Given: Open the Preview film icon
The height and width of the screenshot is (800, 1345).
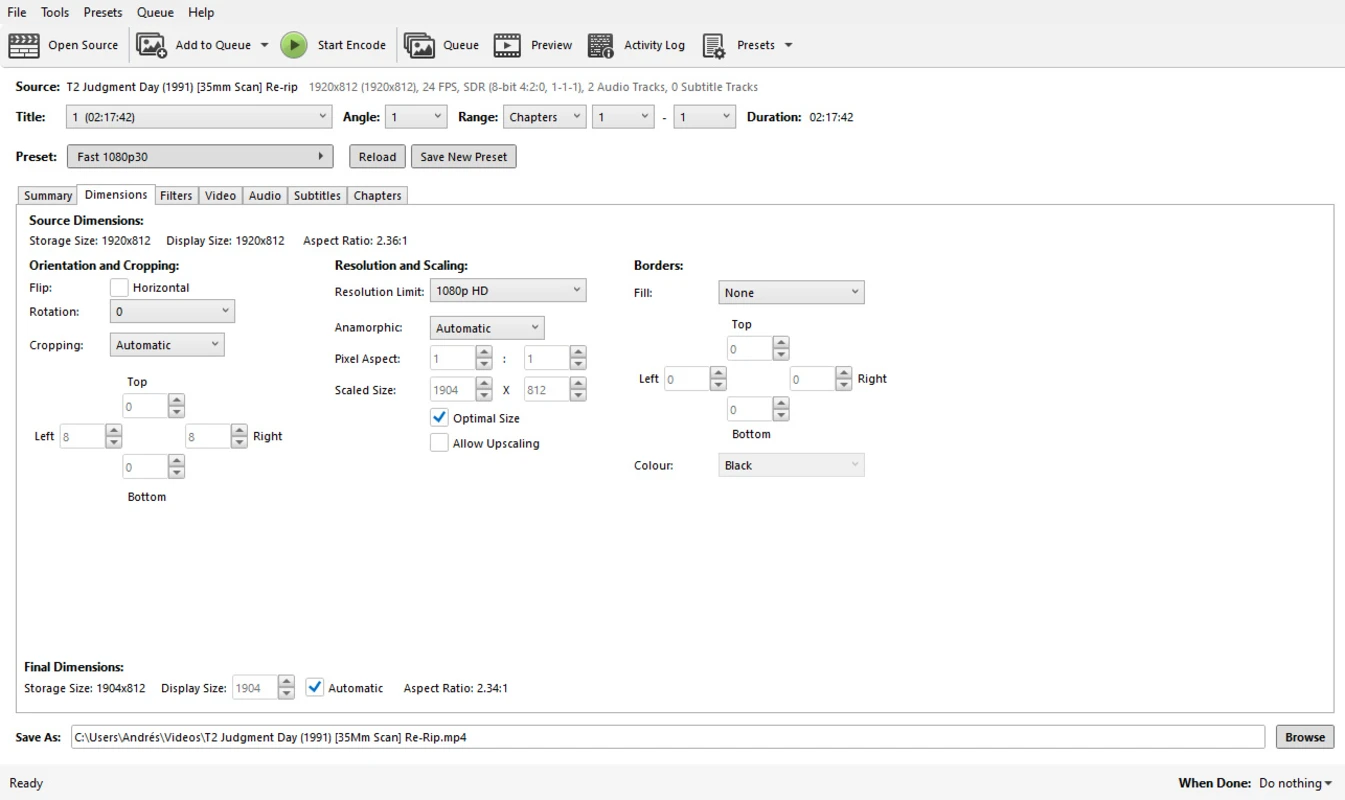Looking at the screenshot, I should [507, 45].
